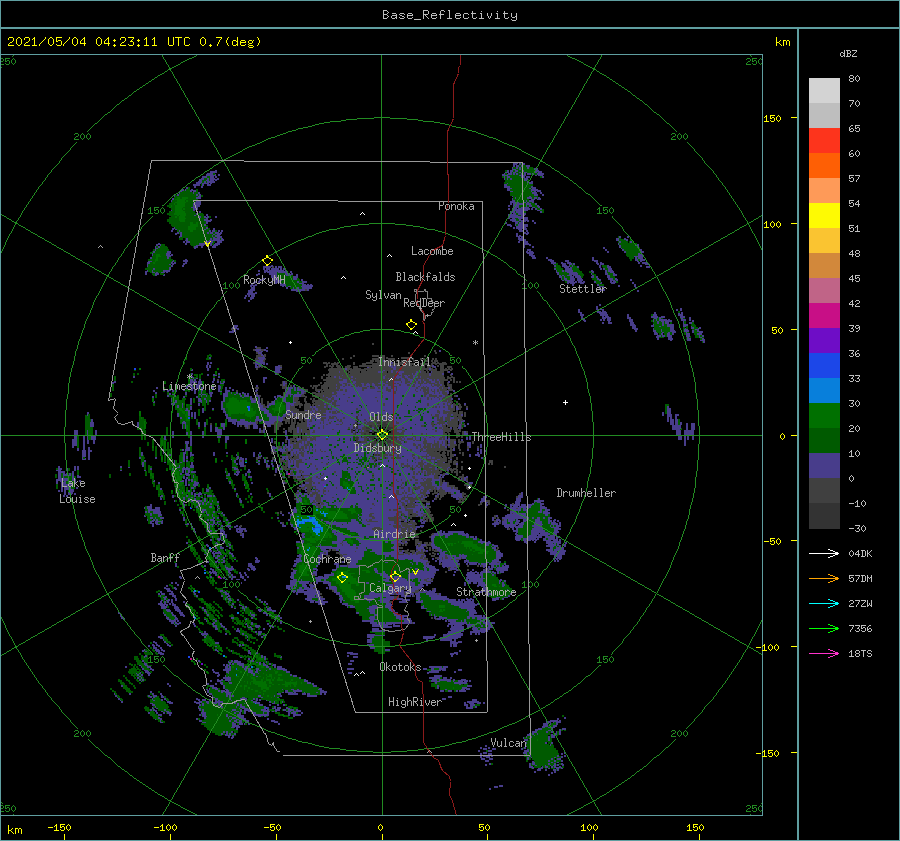Pick the light blue 30-33 dBZ swatch

click(824, 391)
